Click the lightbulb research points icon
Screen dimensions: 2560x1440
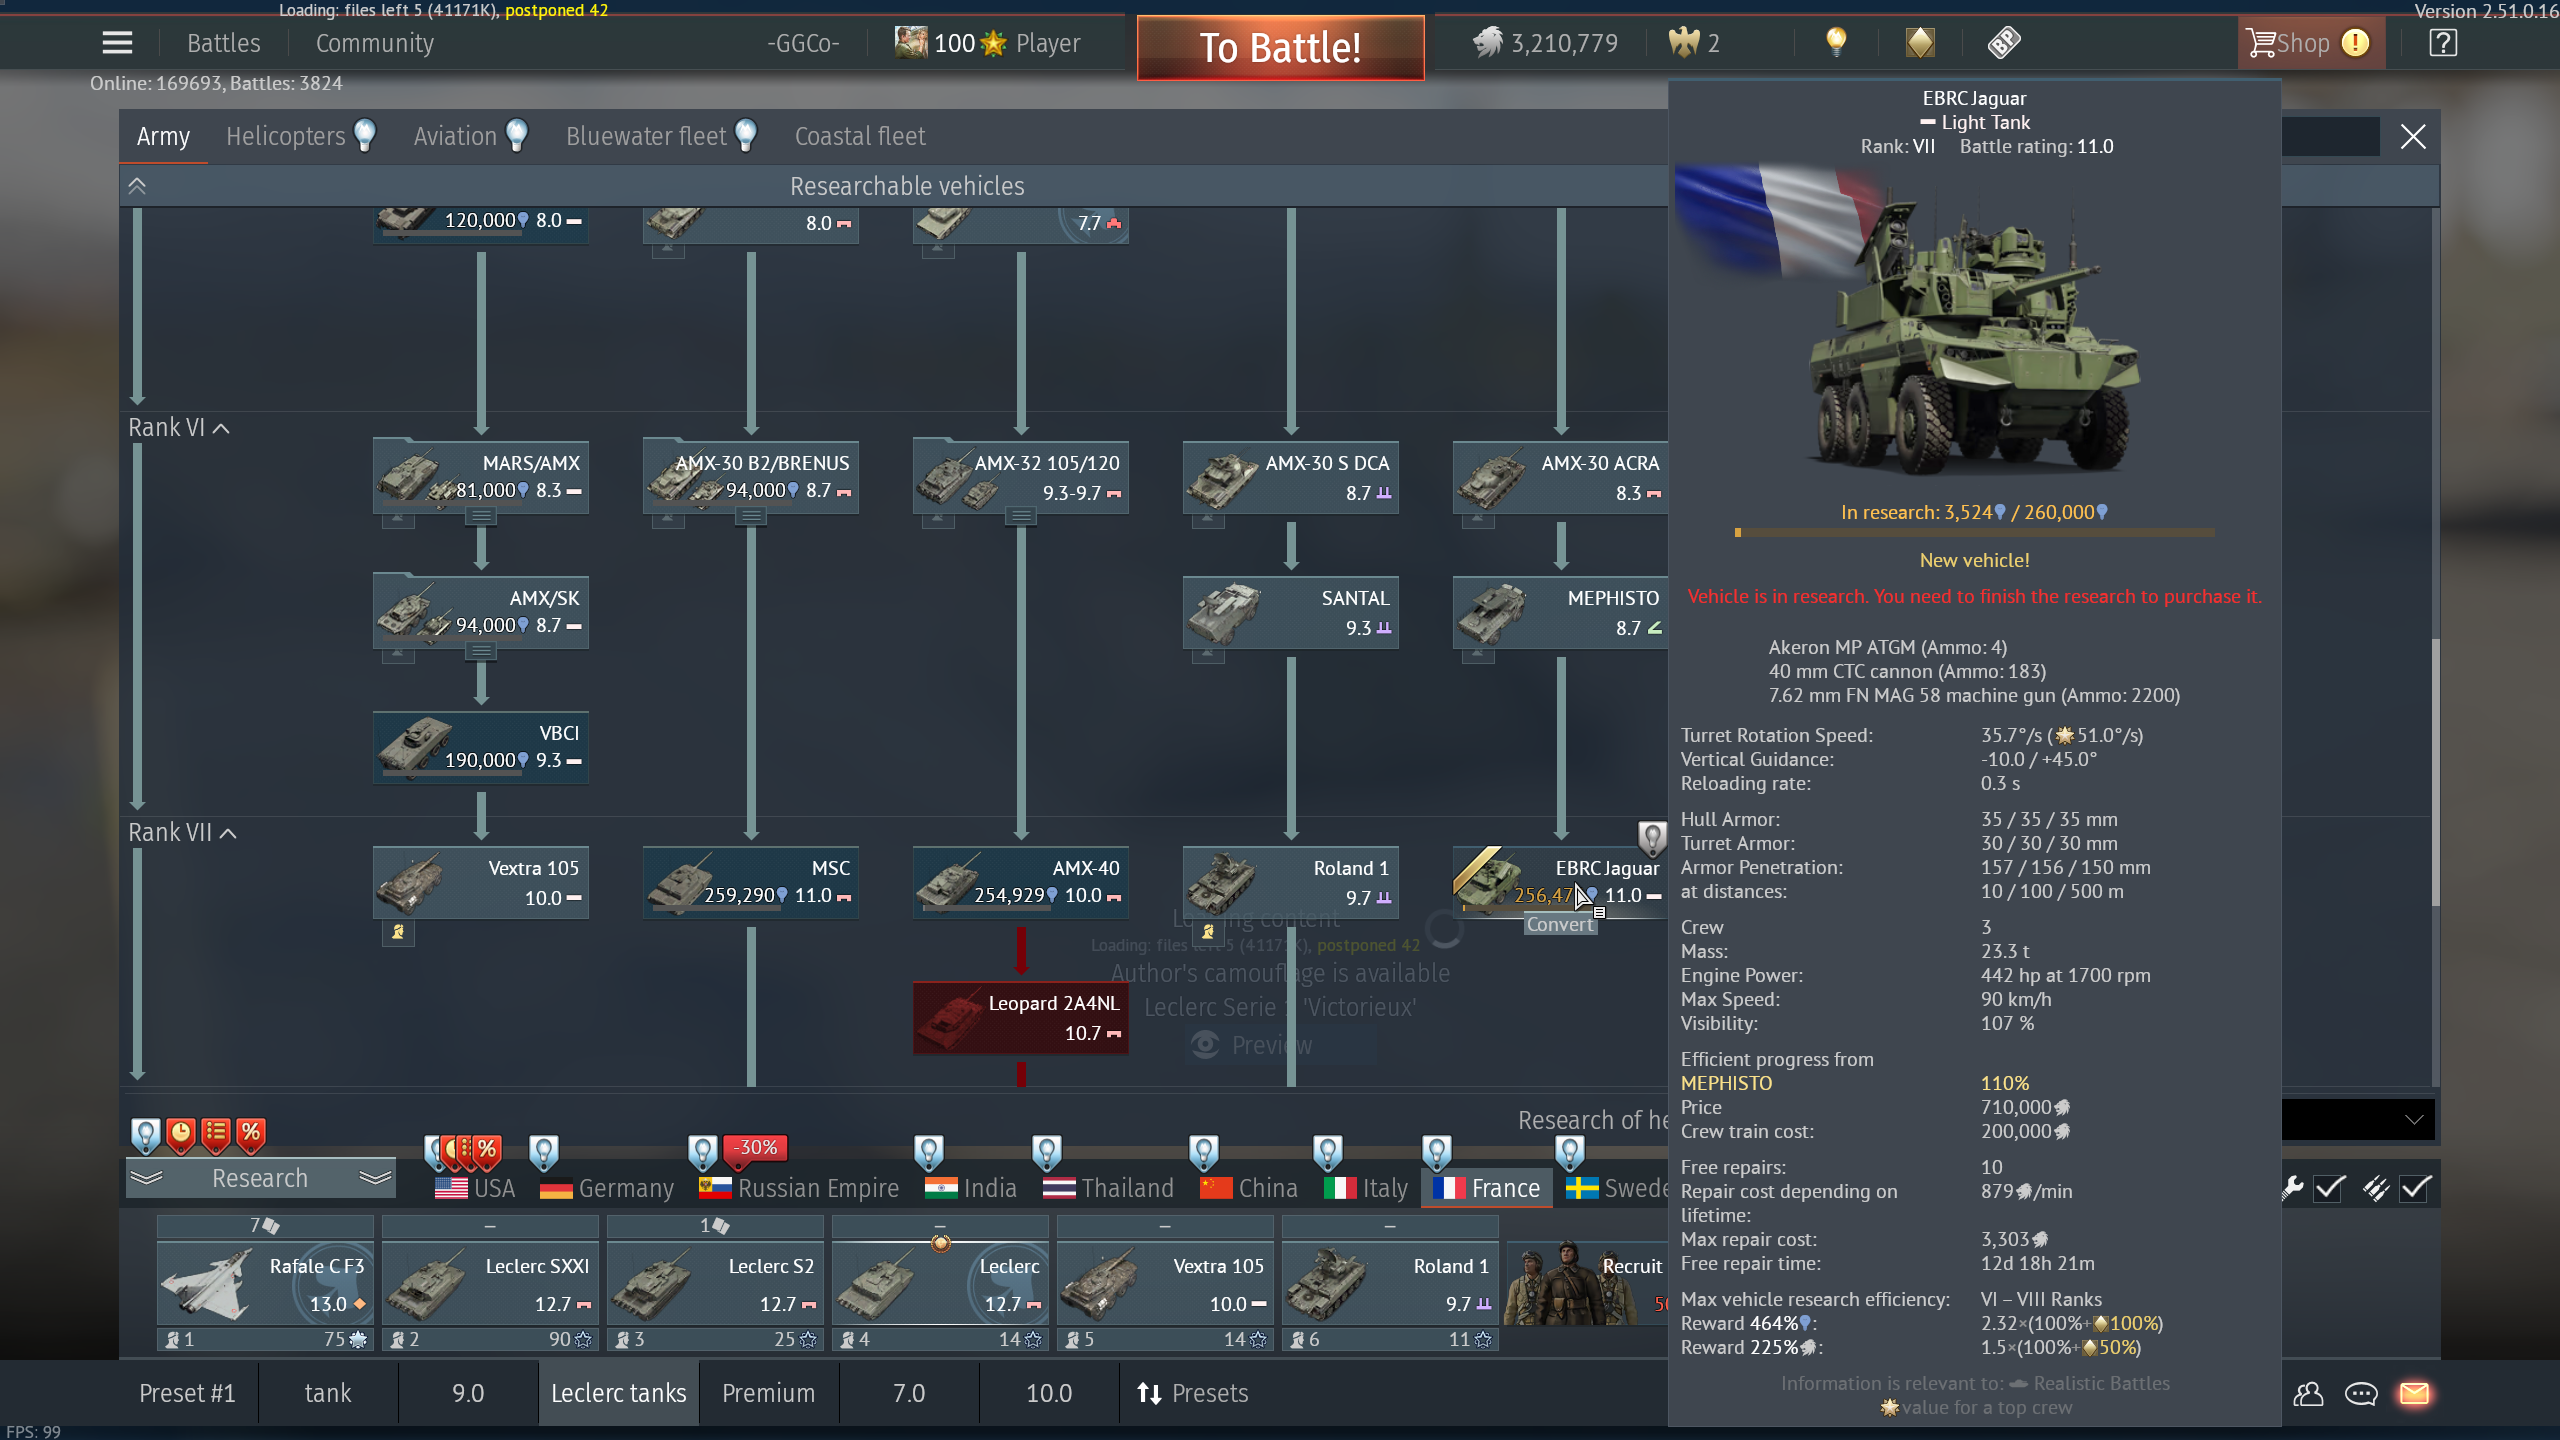tap(1836, 42)
